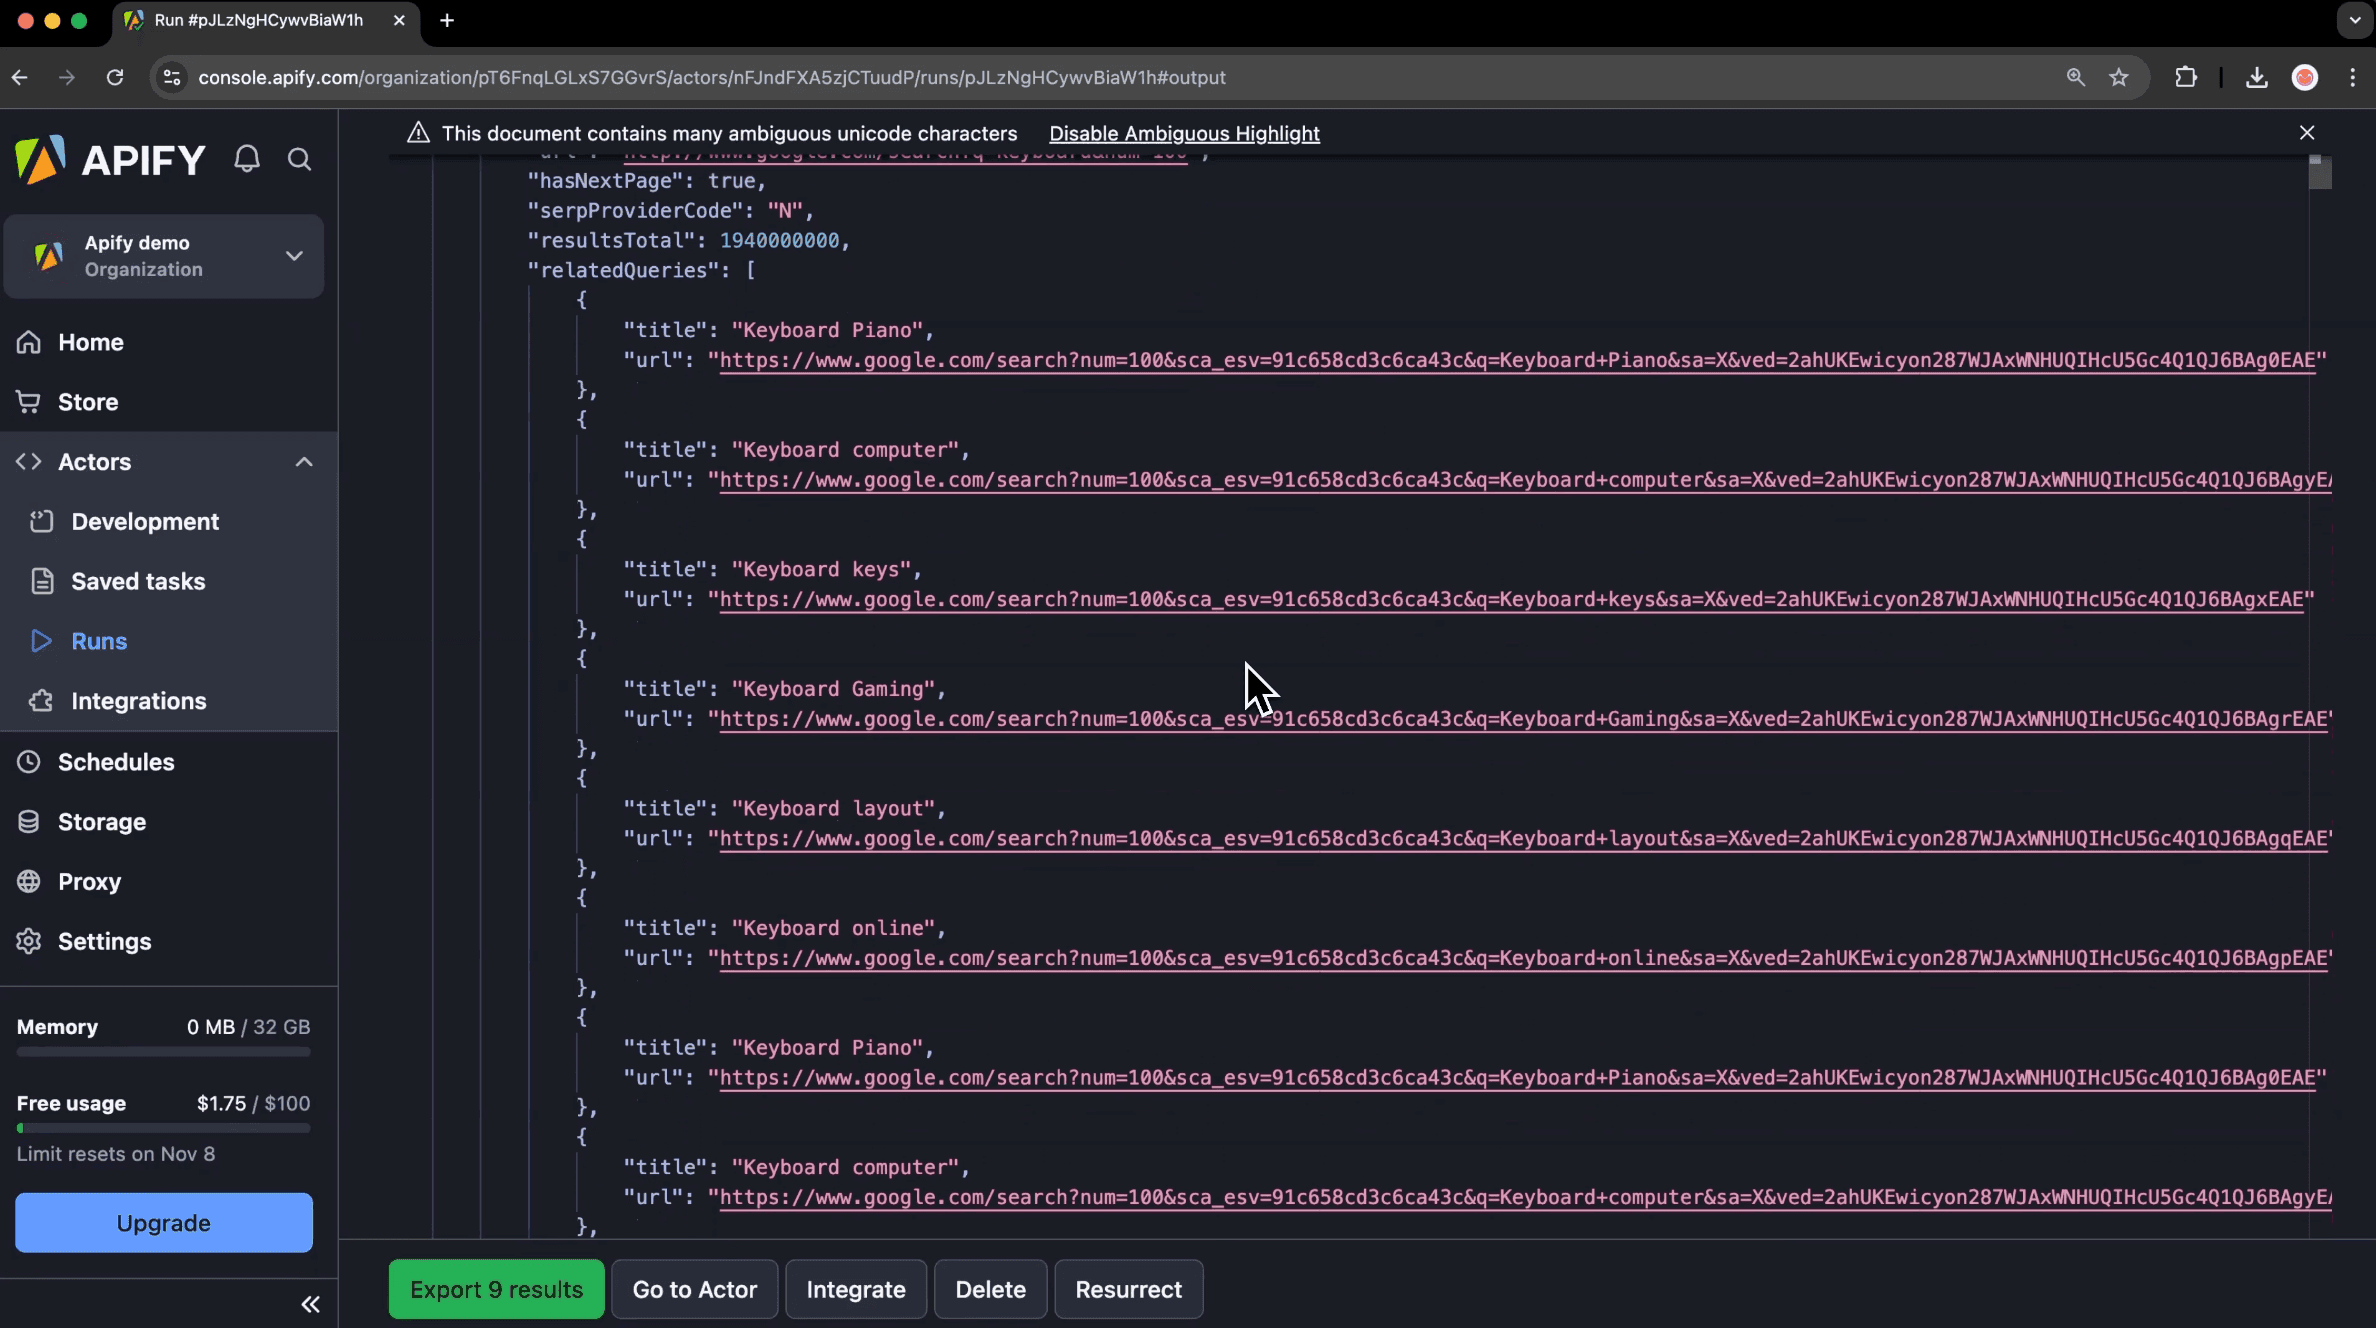Click the Development icon in sidebar
The width and height of the screenshot is (2376, 1328).
coord(41,522)
